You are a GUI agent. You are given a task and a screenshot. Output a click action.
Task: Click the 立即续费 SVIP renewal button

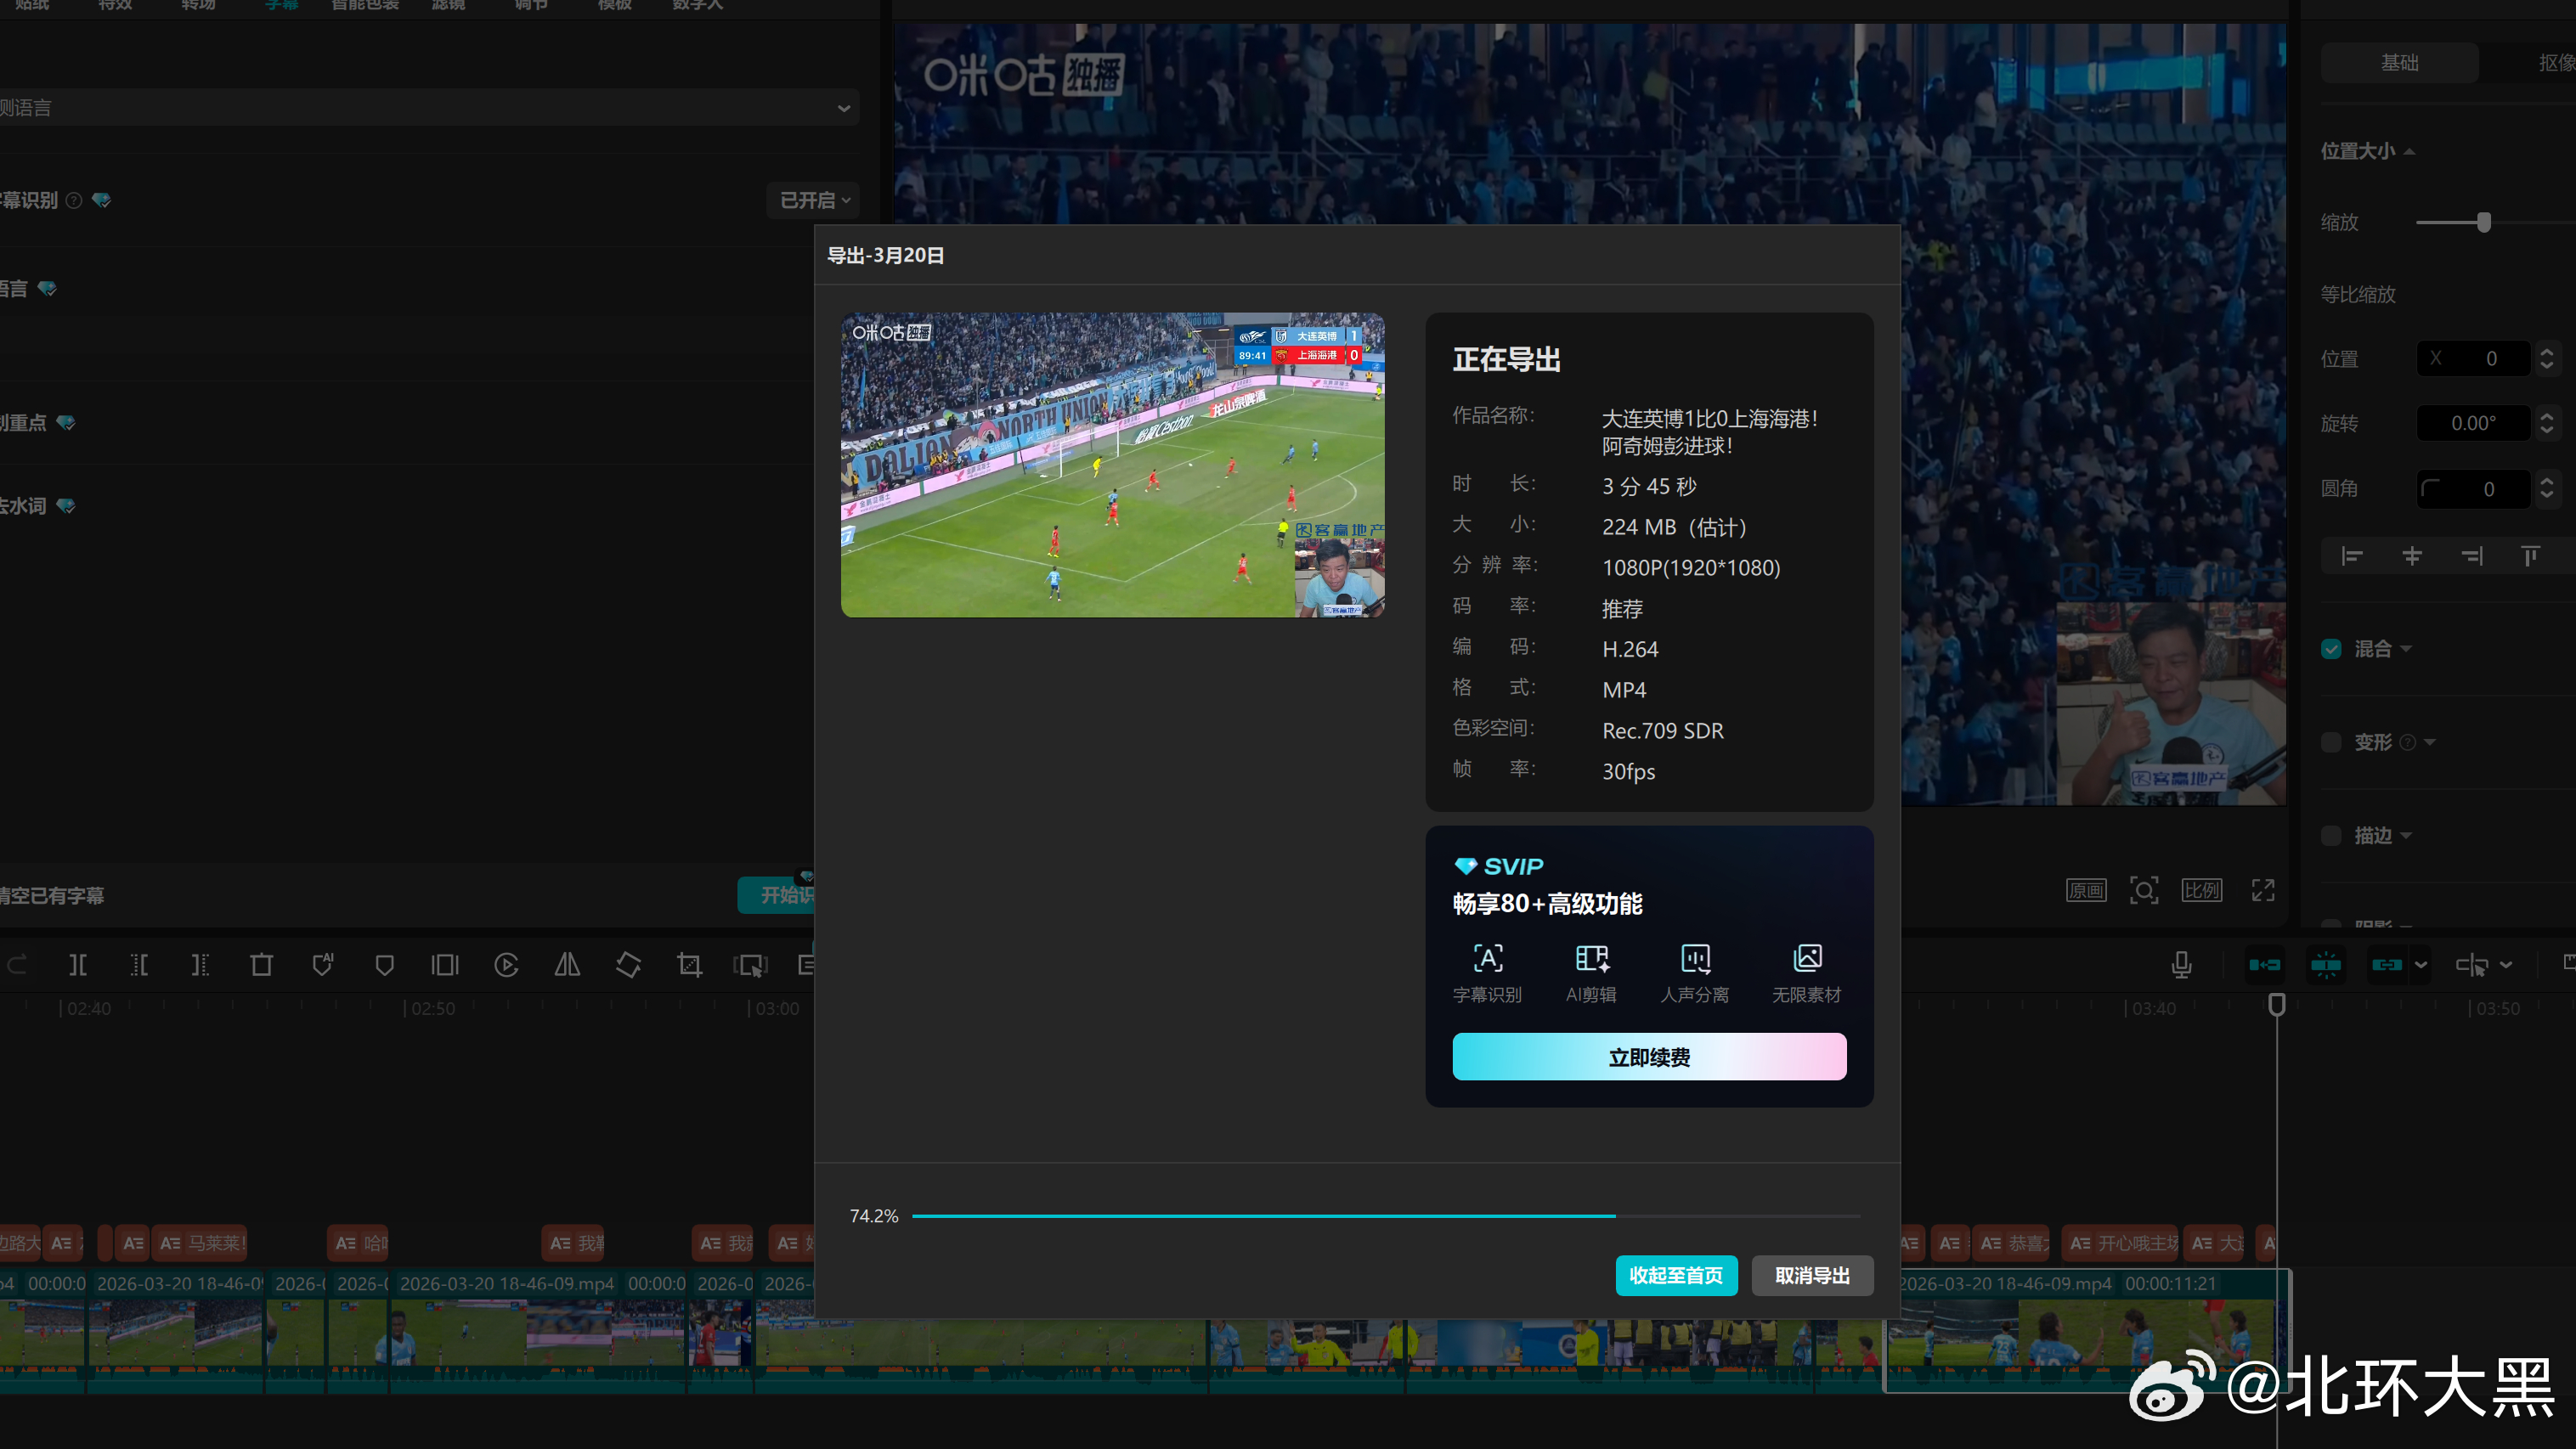point(1648,1057)
